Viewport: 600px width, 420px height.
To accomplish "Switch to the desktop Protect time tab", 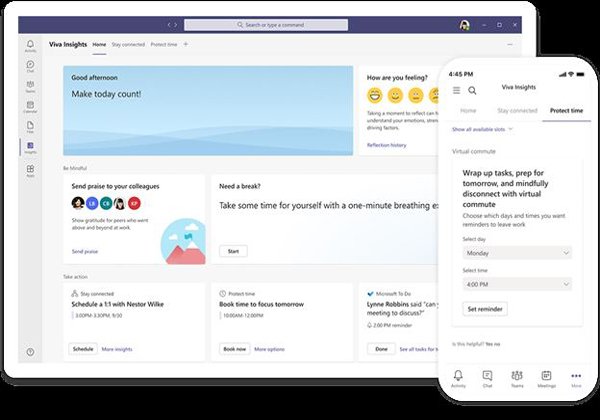I will [164, 45].
